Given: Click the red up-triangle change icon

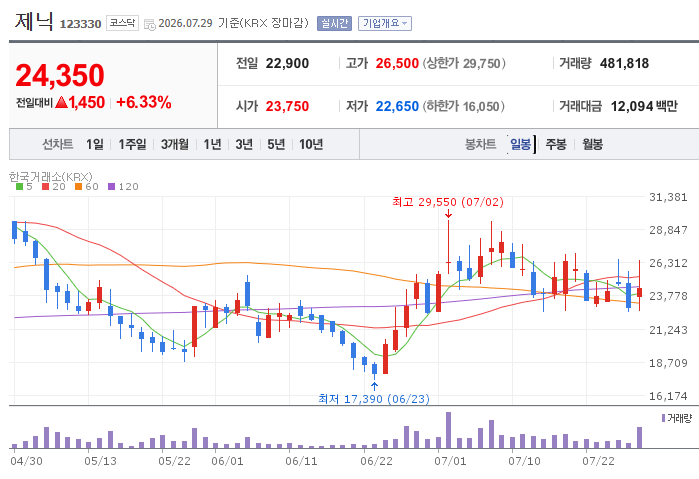Looking at the screenshot, I should tap(62, 102).
